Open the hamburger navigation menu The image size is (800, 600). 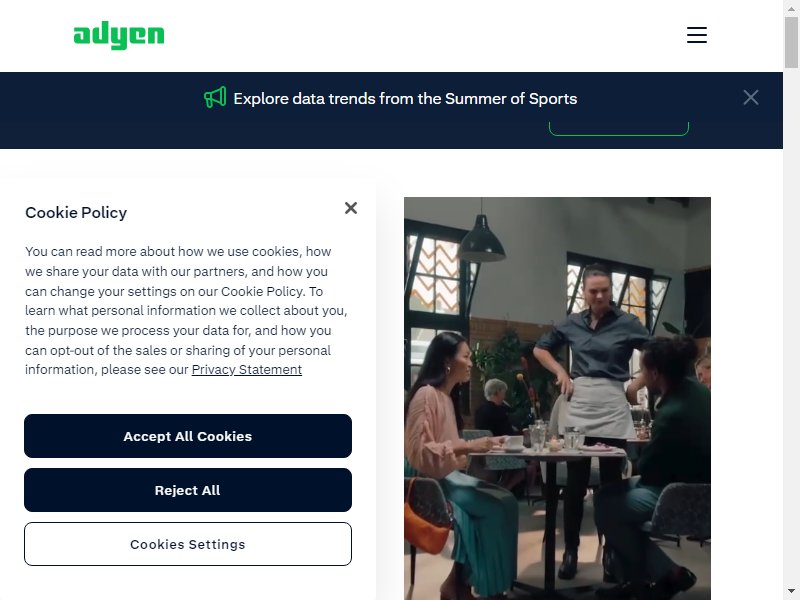696,35
